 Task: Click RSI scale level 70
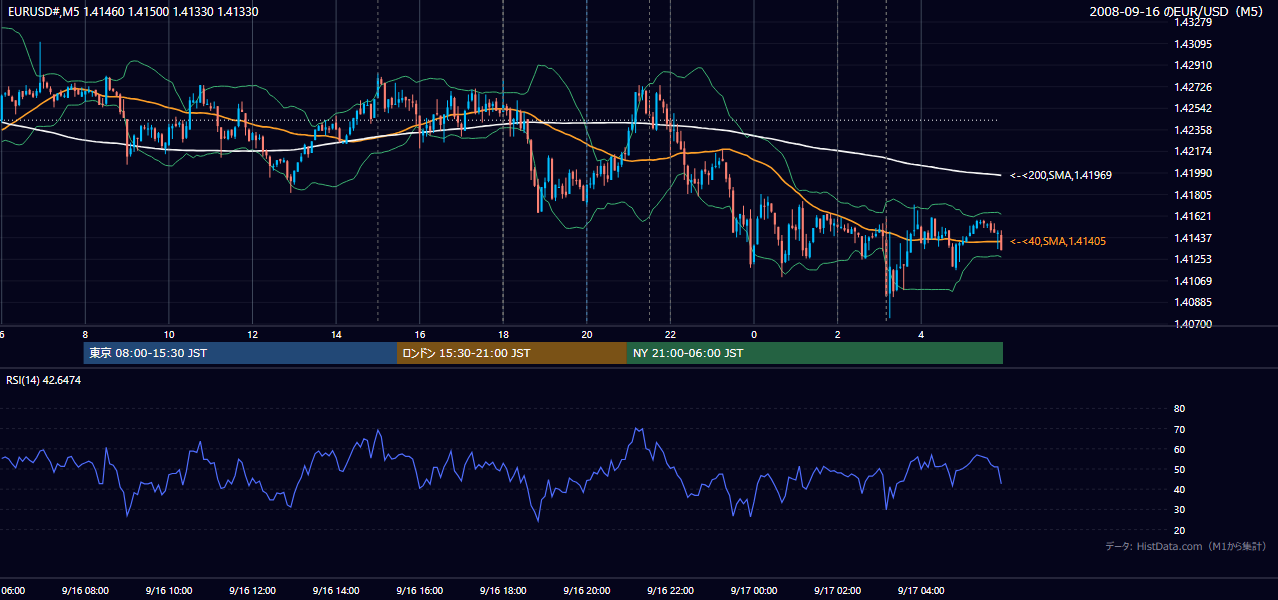pos(1179,430)
